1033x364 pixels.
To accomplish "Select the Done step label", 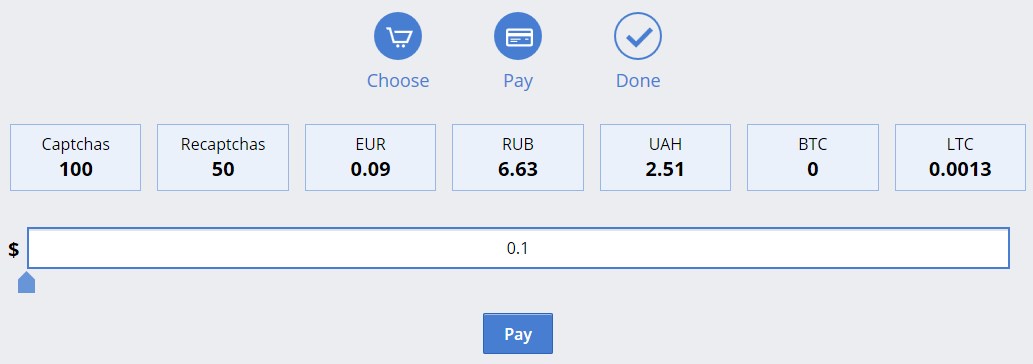I will [638, 81].
